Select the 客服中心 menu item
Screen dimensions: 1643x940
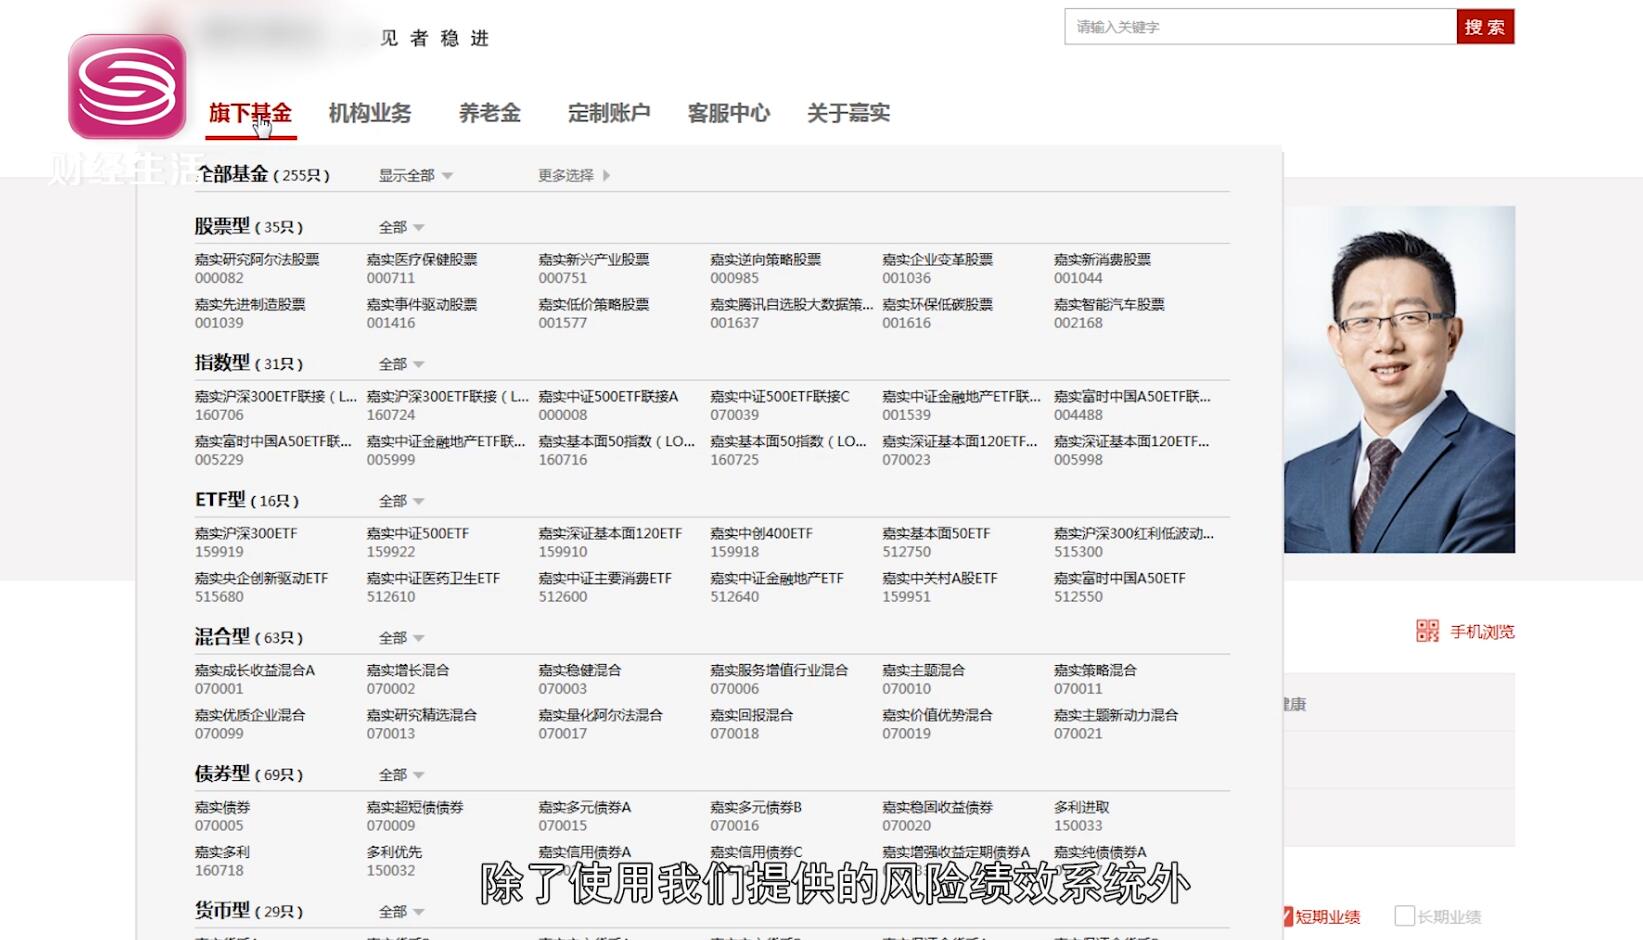click(x=727, y=113)
